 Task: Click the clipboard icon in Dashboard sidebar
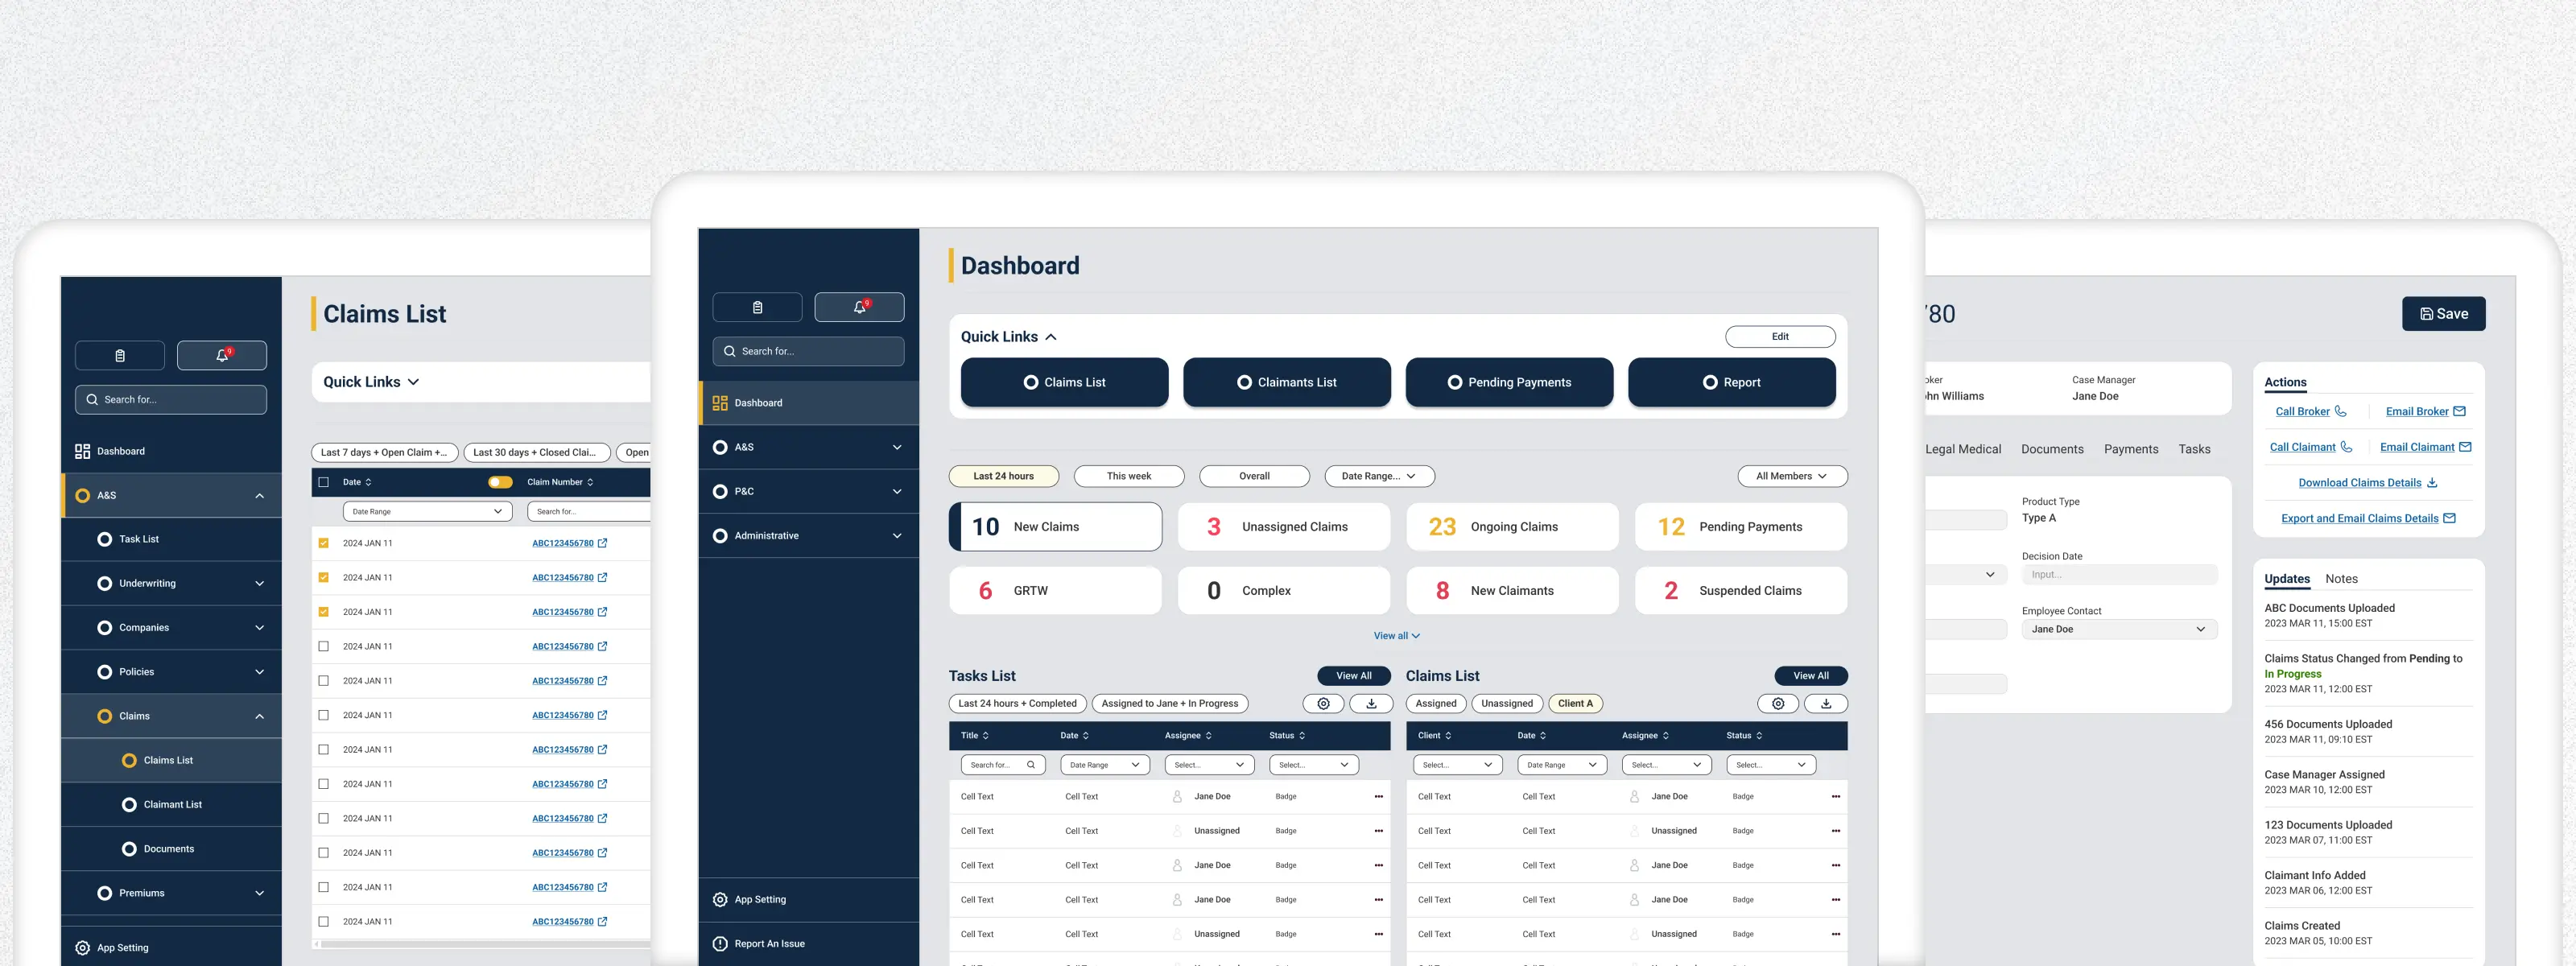(x=757, y=307)
